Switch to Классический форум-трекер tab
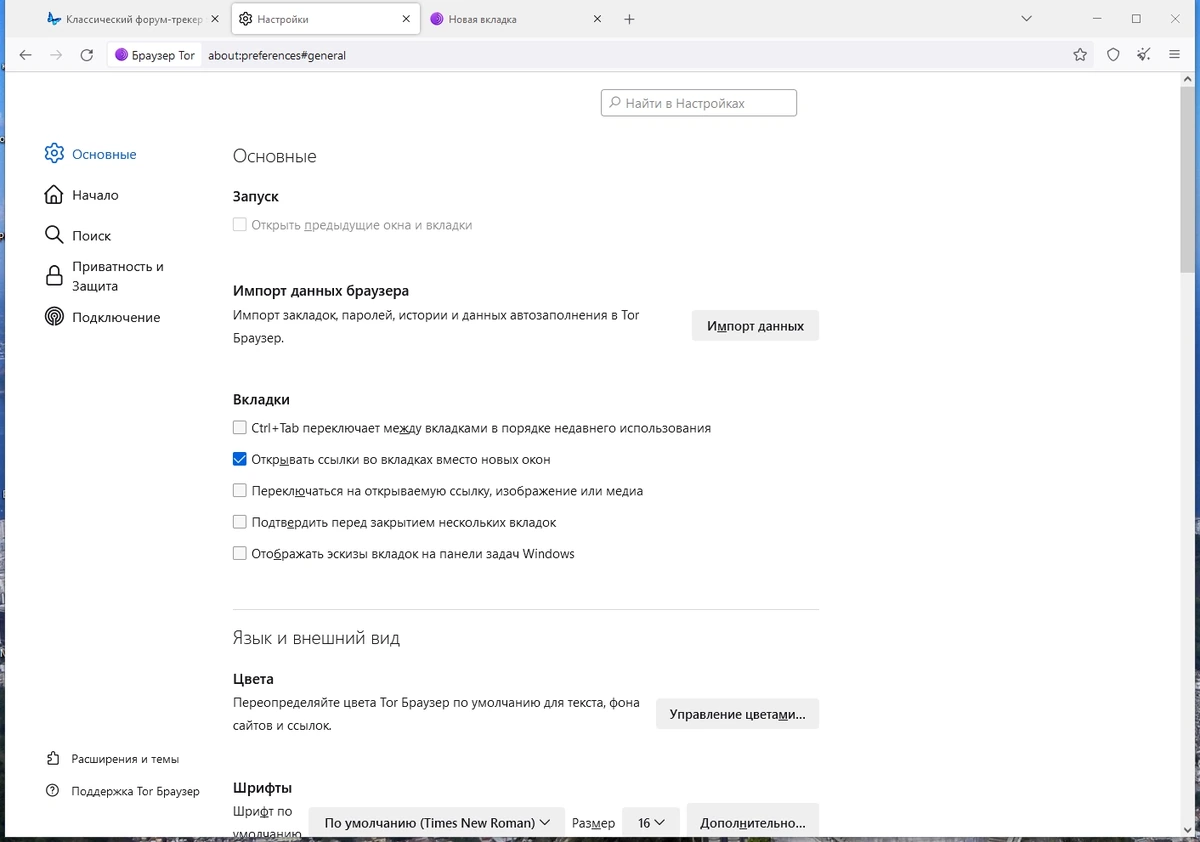This screenshot has height=842, width=1200. (131, 19)
